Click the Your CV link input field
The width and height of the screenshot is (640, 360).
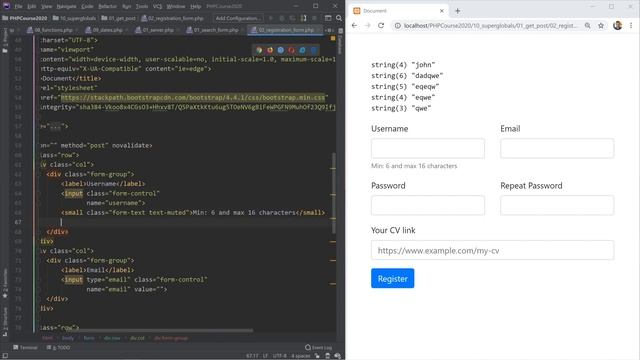click(x=492, y=250)
